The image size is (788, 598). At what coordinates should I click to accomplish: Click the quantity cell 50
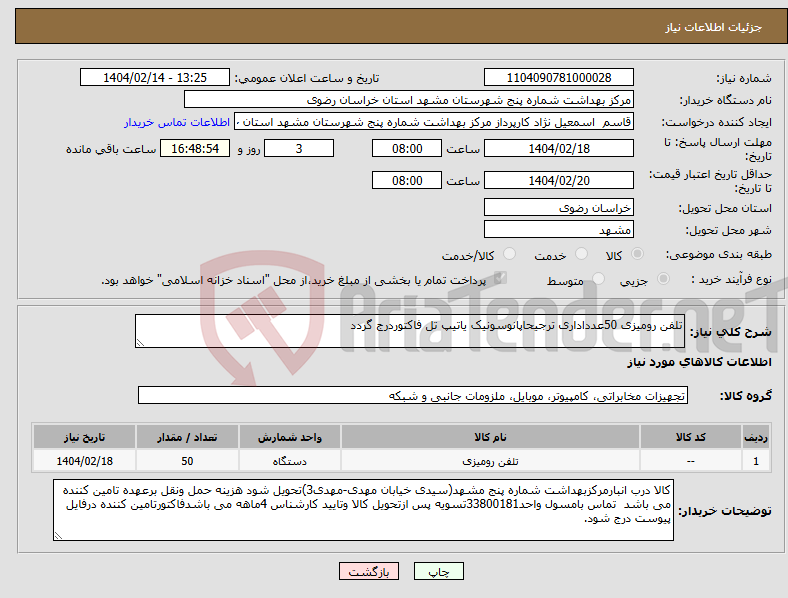pyautogui.click(x=187, y=461)
